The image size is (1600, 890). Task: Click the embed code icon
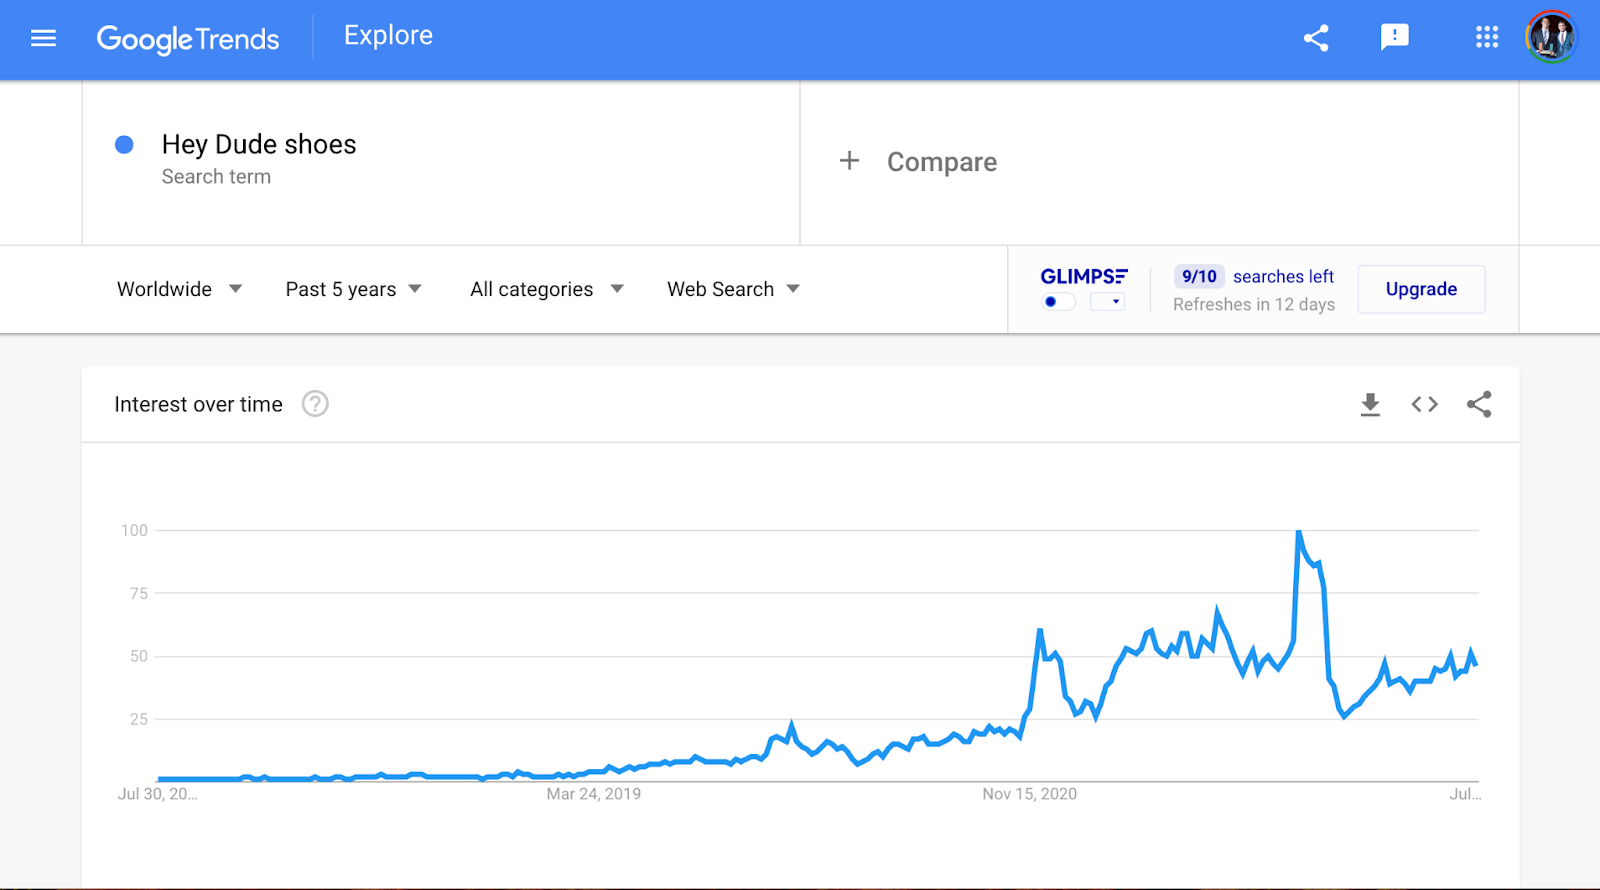[x=1424, y=404]
